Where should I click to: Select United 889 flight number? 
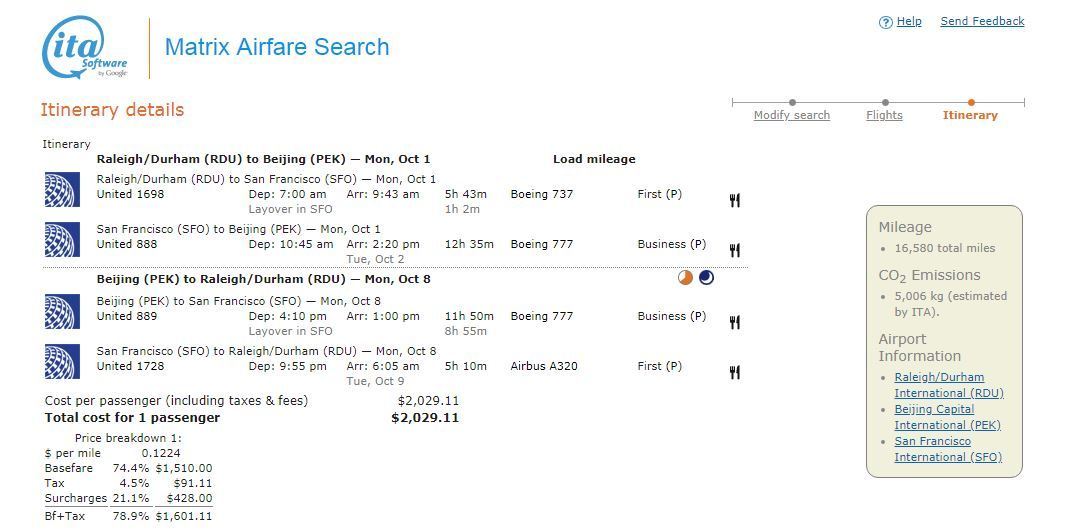point(127,316)
